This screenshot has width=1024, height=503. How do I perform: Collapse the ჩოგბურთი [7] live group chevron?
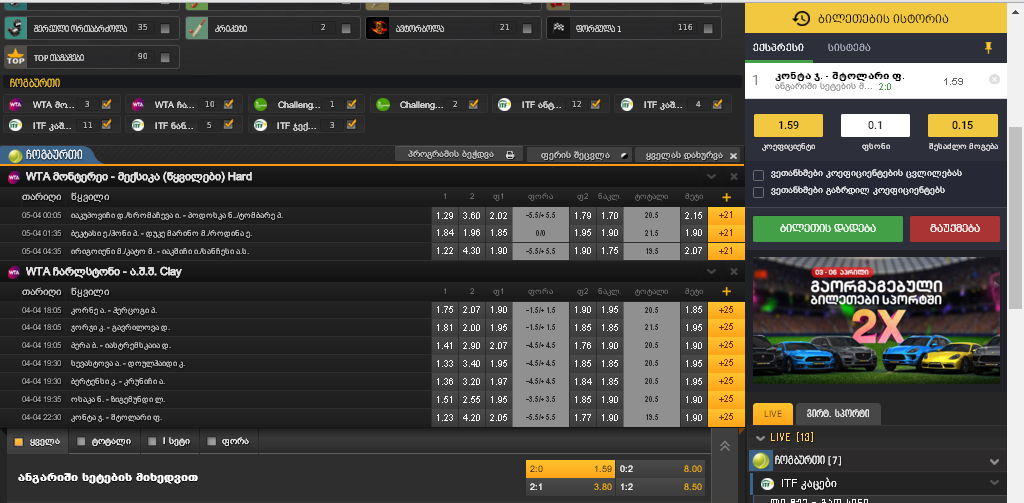pos(994,462)
